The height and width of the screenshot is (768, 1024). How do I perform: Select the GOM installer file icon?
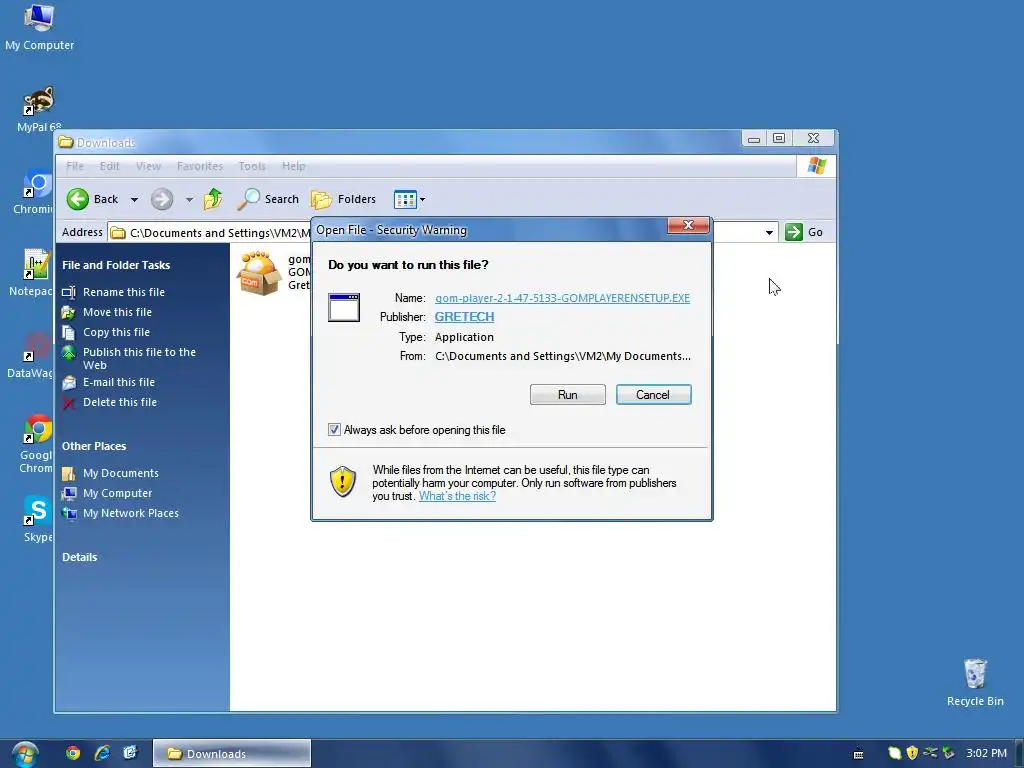coord(259,273)
